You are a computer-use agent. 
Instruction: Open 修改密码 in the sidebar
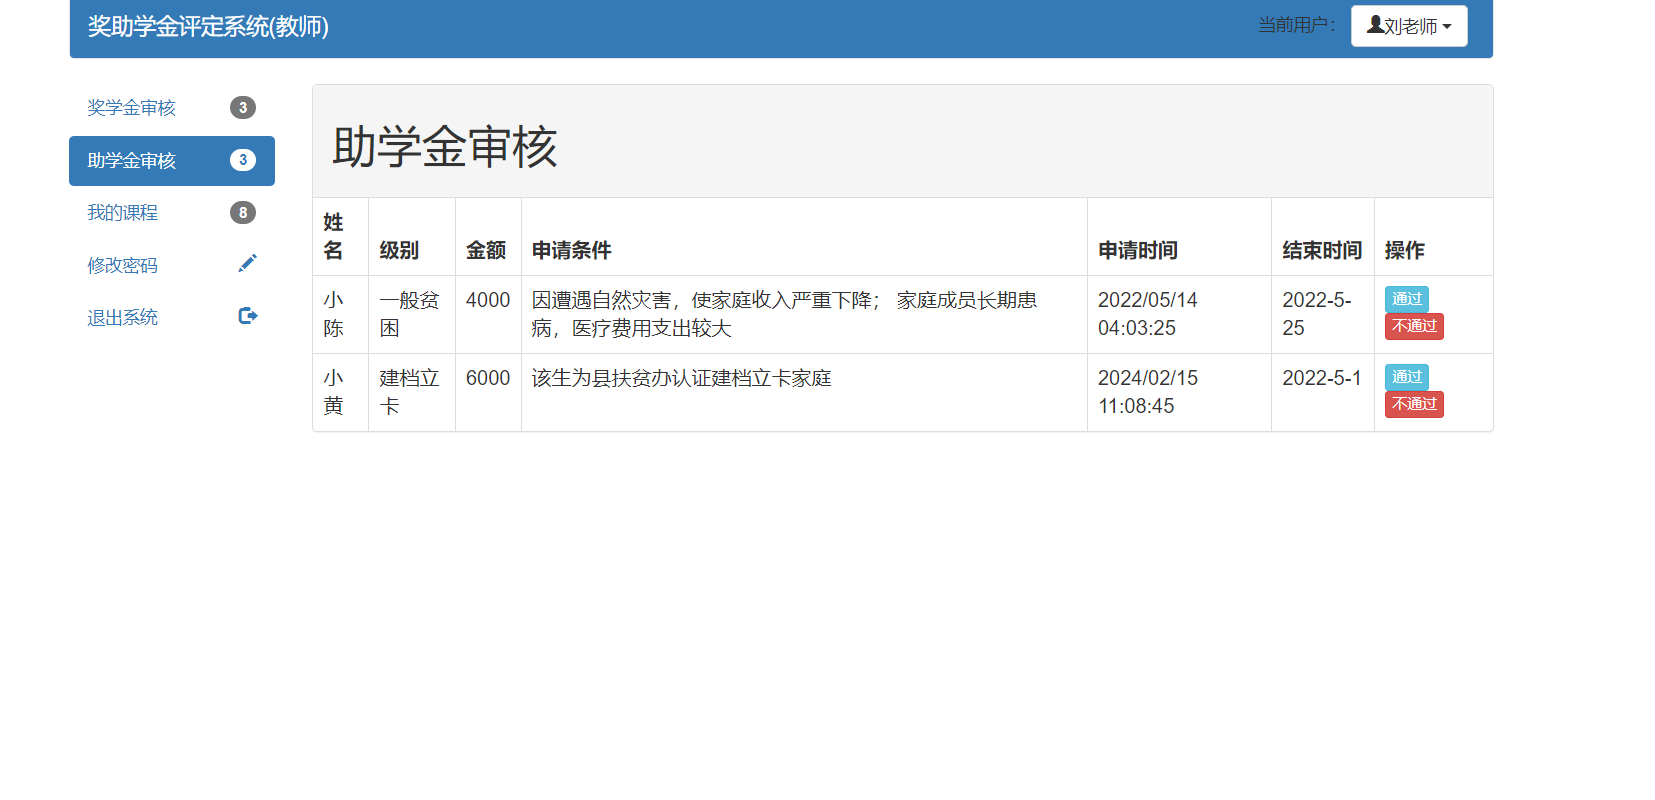(172, 265)
